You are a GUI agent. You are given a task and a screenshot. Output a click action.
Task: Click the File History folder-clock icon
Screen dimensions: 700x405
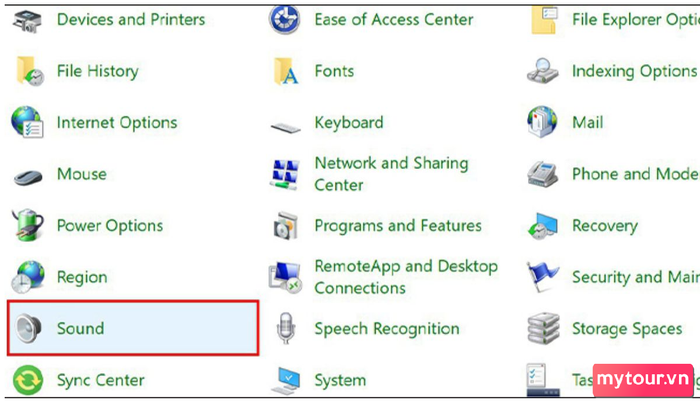click(29, 71)
